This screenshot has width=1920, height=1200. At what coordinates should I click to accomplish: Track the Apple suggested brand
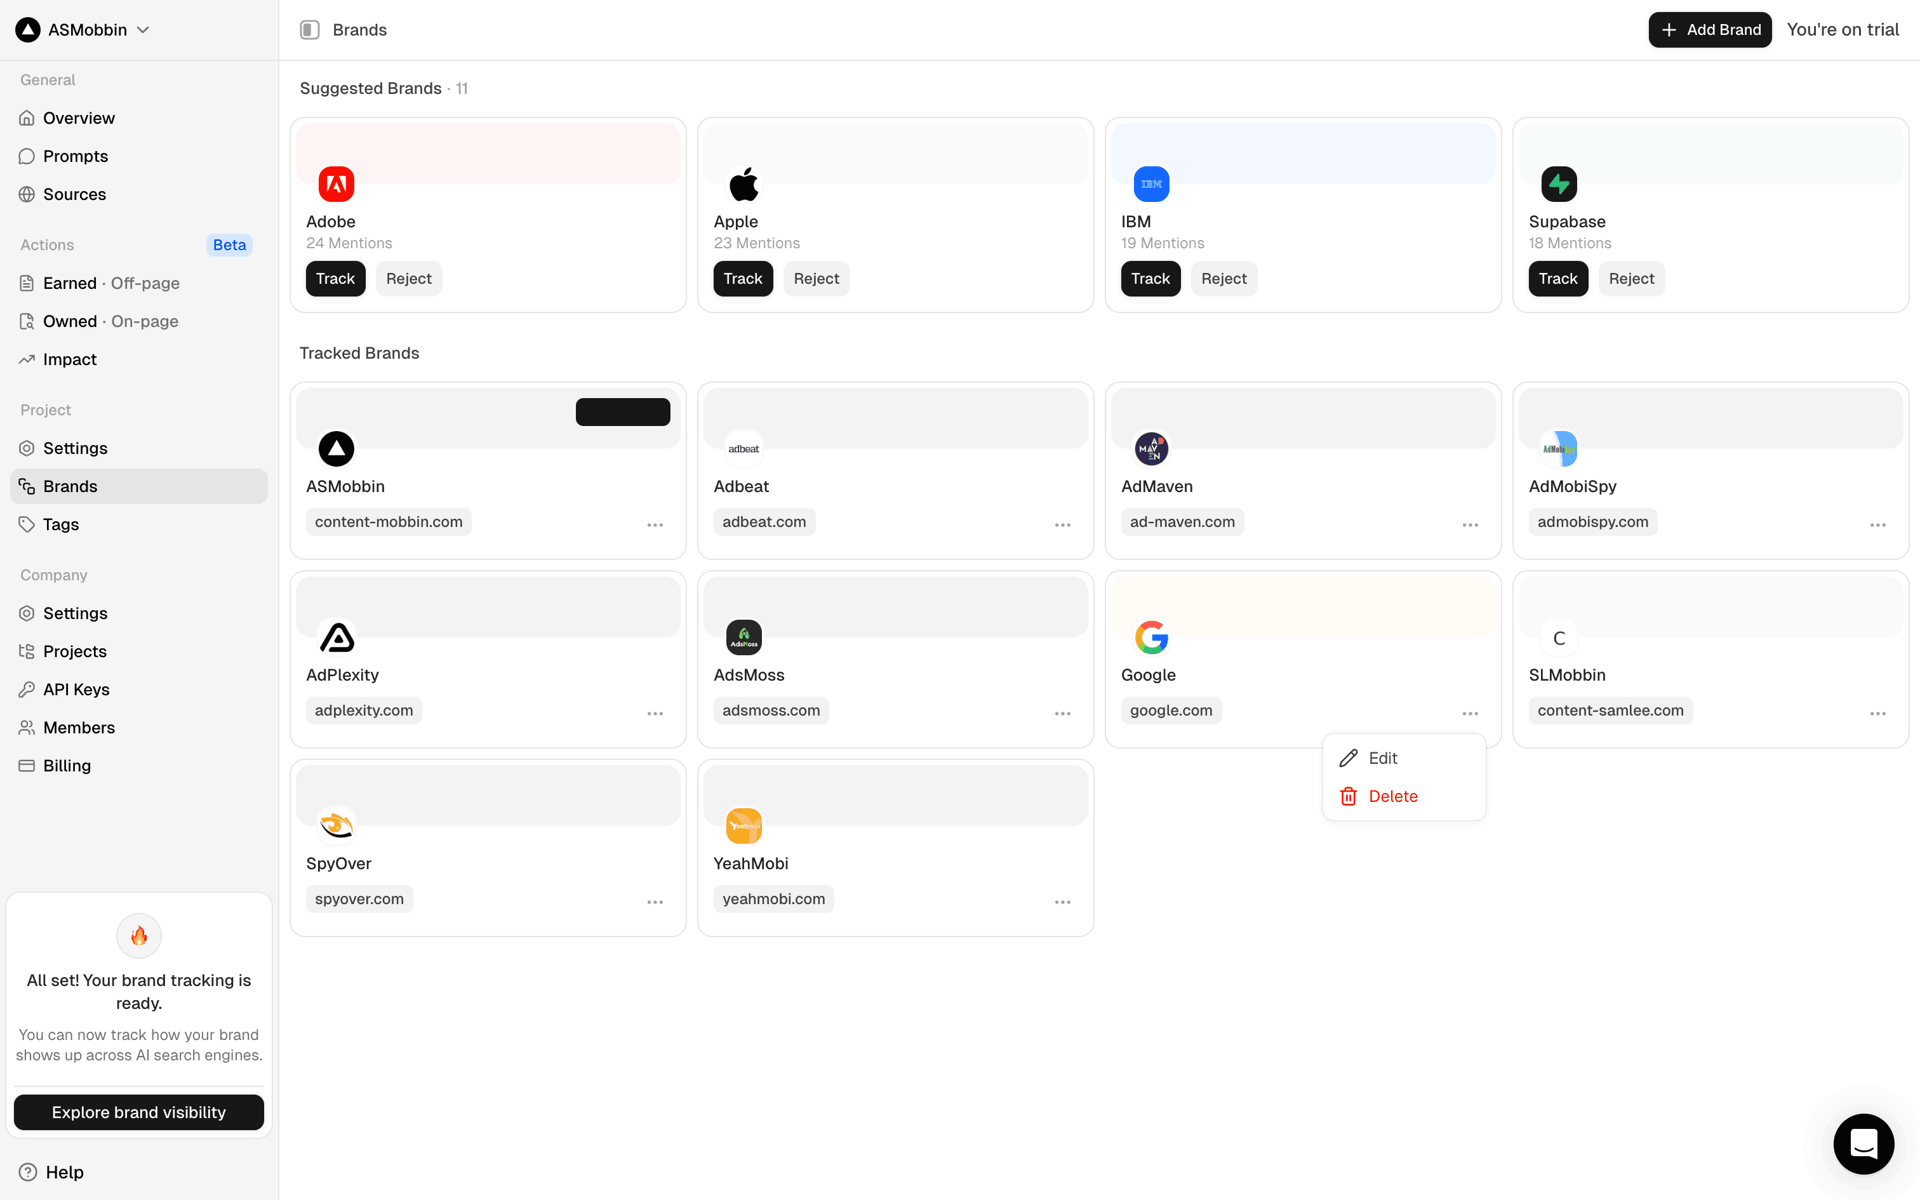click(743, 279)
